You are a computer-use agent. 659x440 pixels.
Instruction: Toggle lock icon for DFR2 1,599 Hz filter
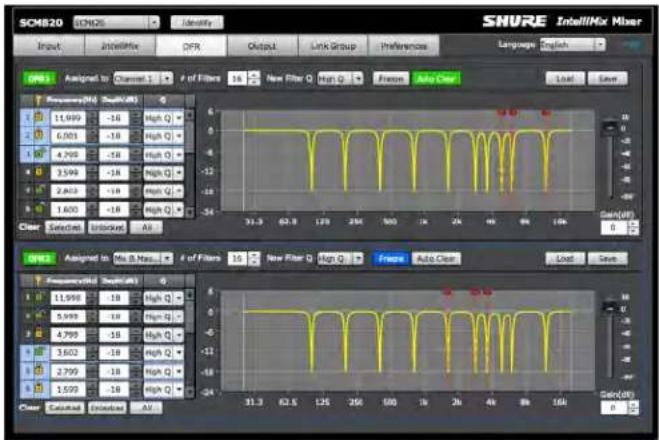point(39,389)
